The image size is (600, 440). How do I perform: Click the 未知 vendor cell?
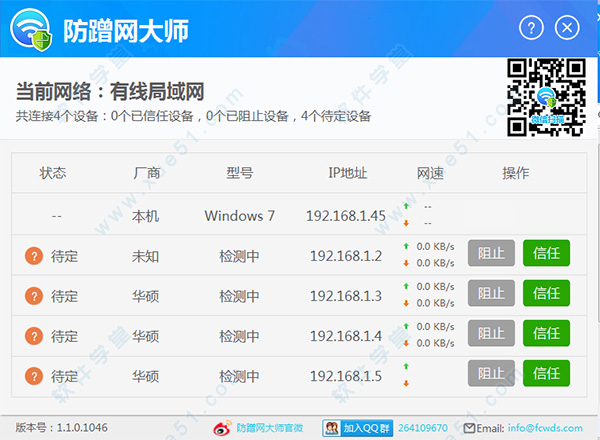[x=145, y=256]
